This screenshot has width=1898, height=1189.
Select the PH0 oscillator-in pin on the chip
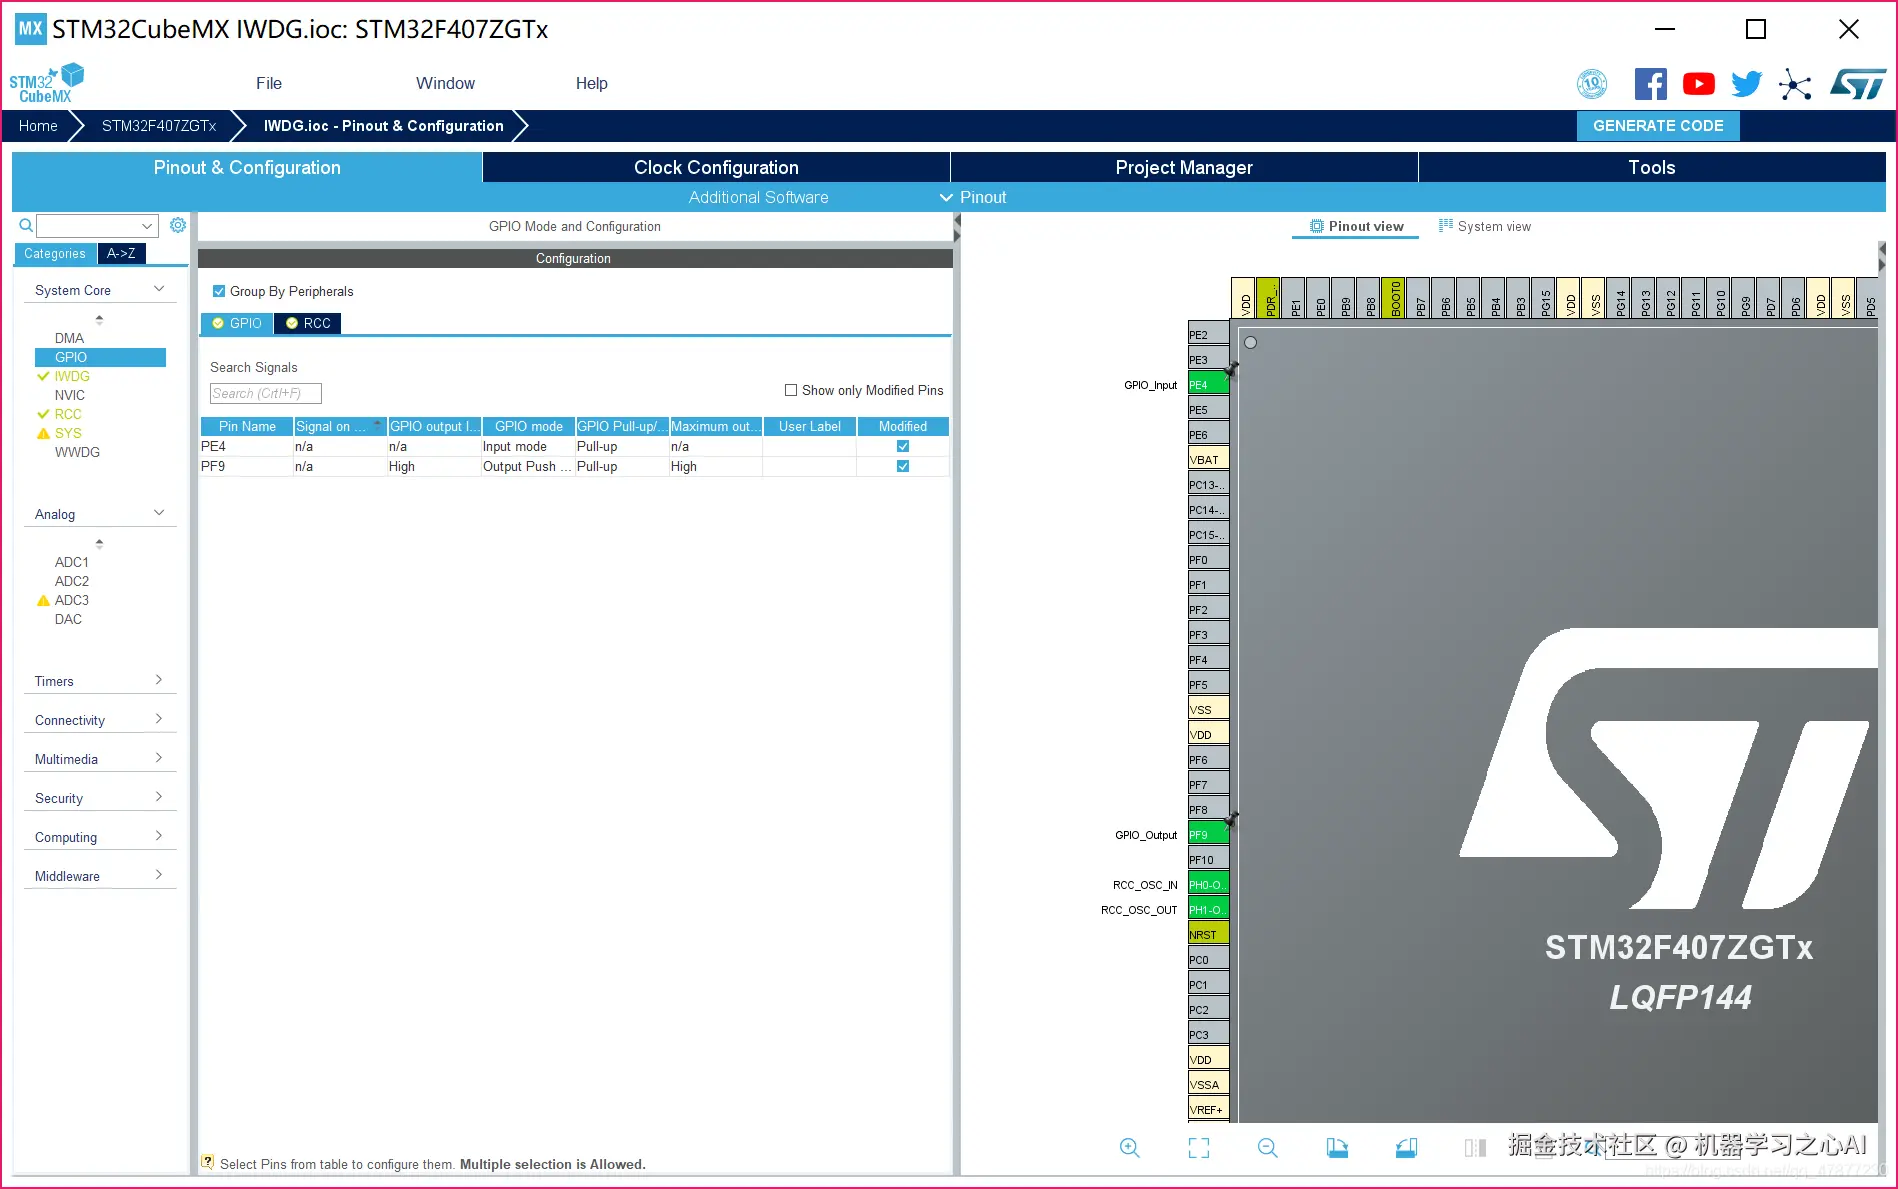1208,885
